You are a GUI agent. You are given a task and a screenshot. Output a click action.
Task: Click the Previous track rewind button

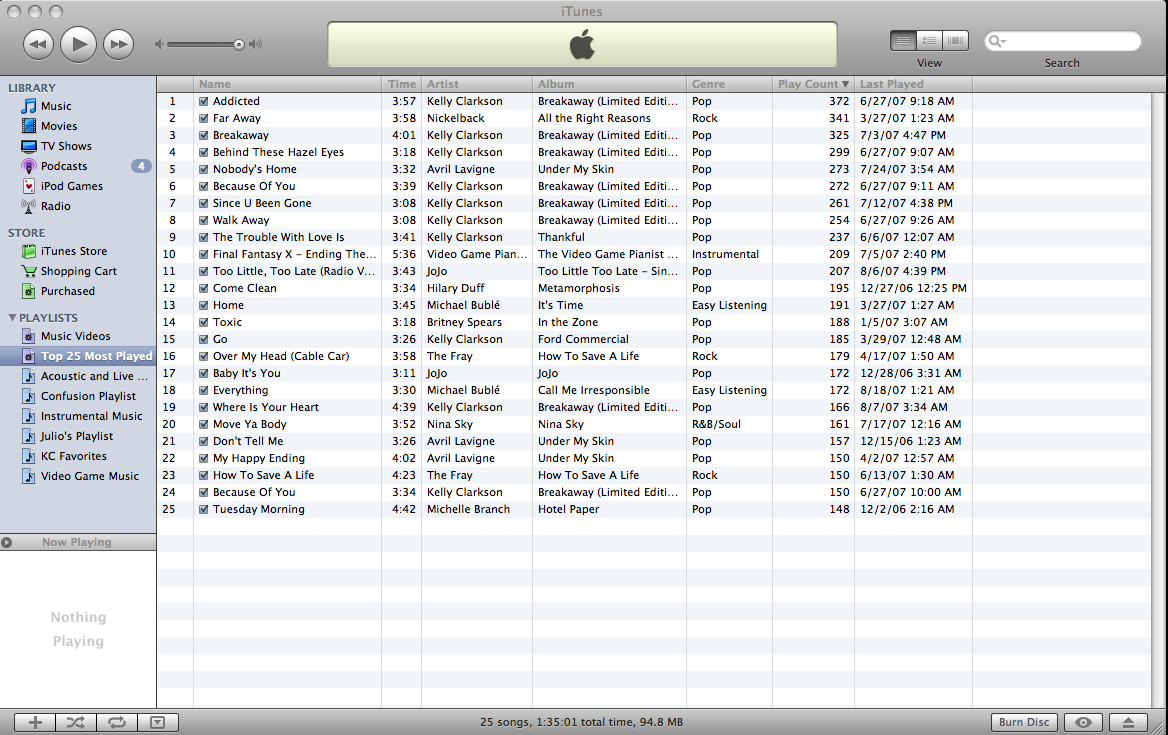tap(38, 44)
